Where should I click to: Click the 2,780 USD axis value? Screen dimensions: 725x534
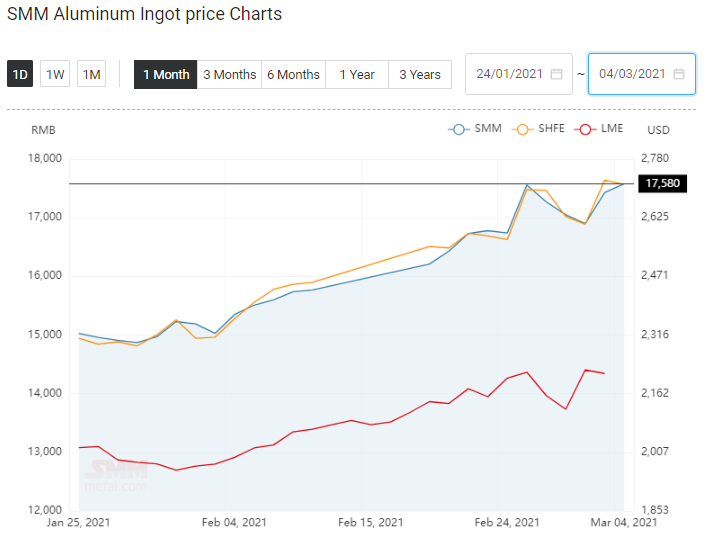coord(655,158)
